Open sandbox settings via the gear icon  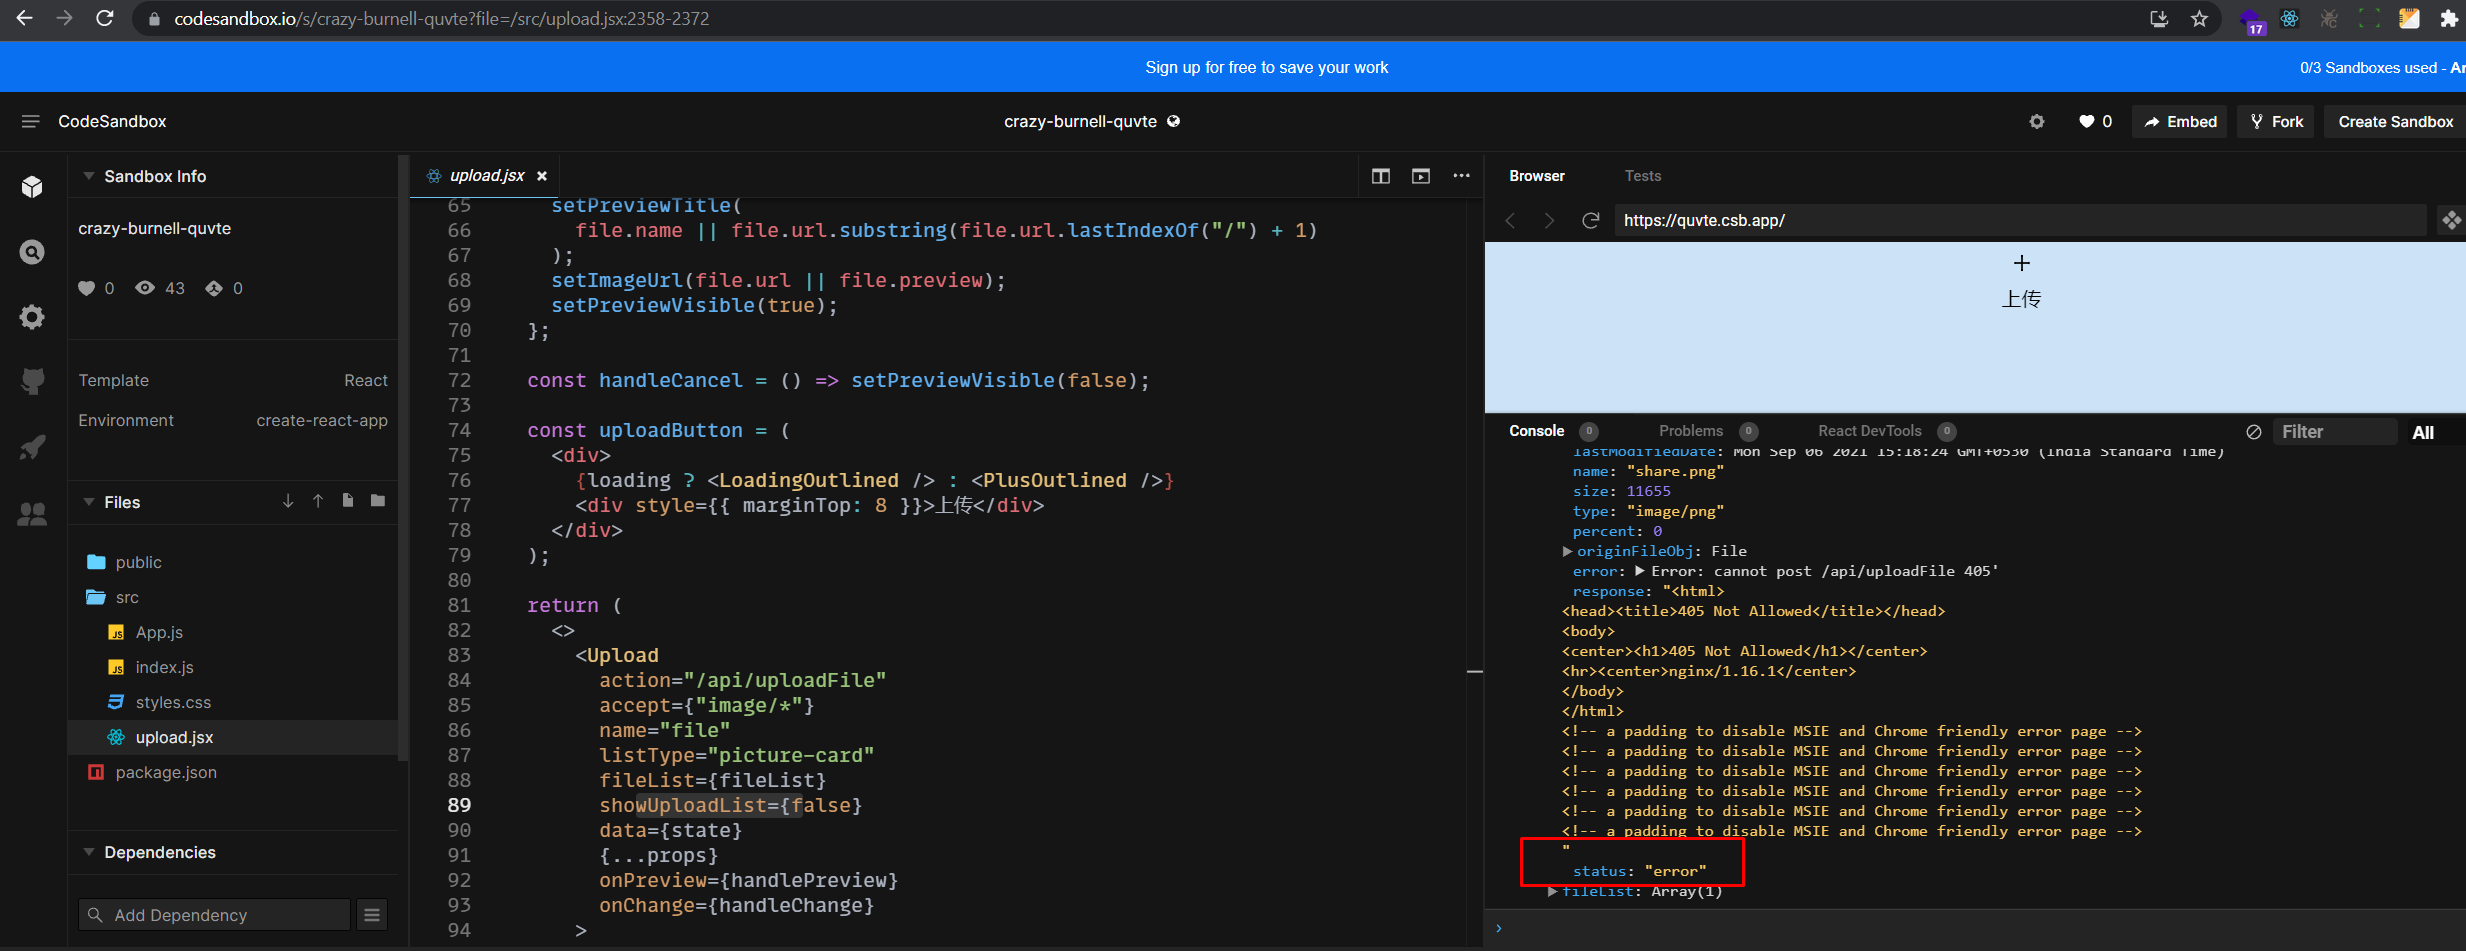pyautogui.click(x=2036, y=121)
